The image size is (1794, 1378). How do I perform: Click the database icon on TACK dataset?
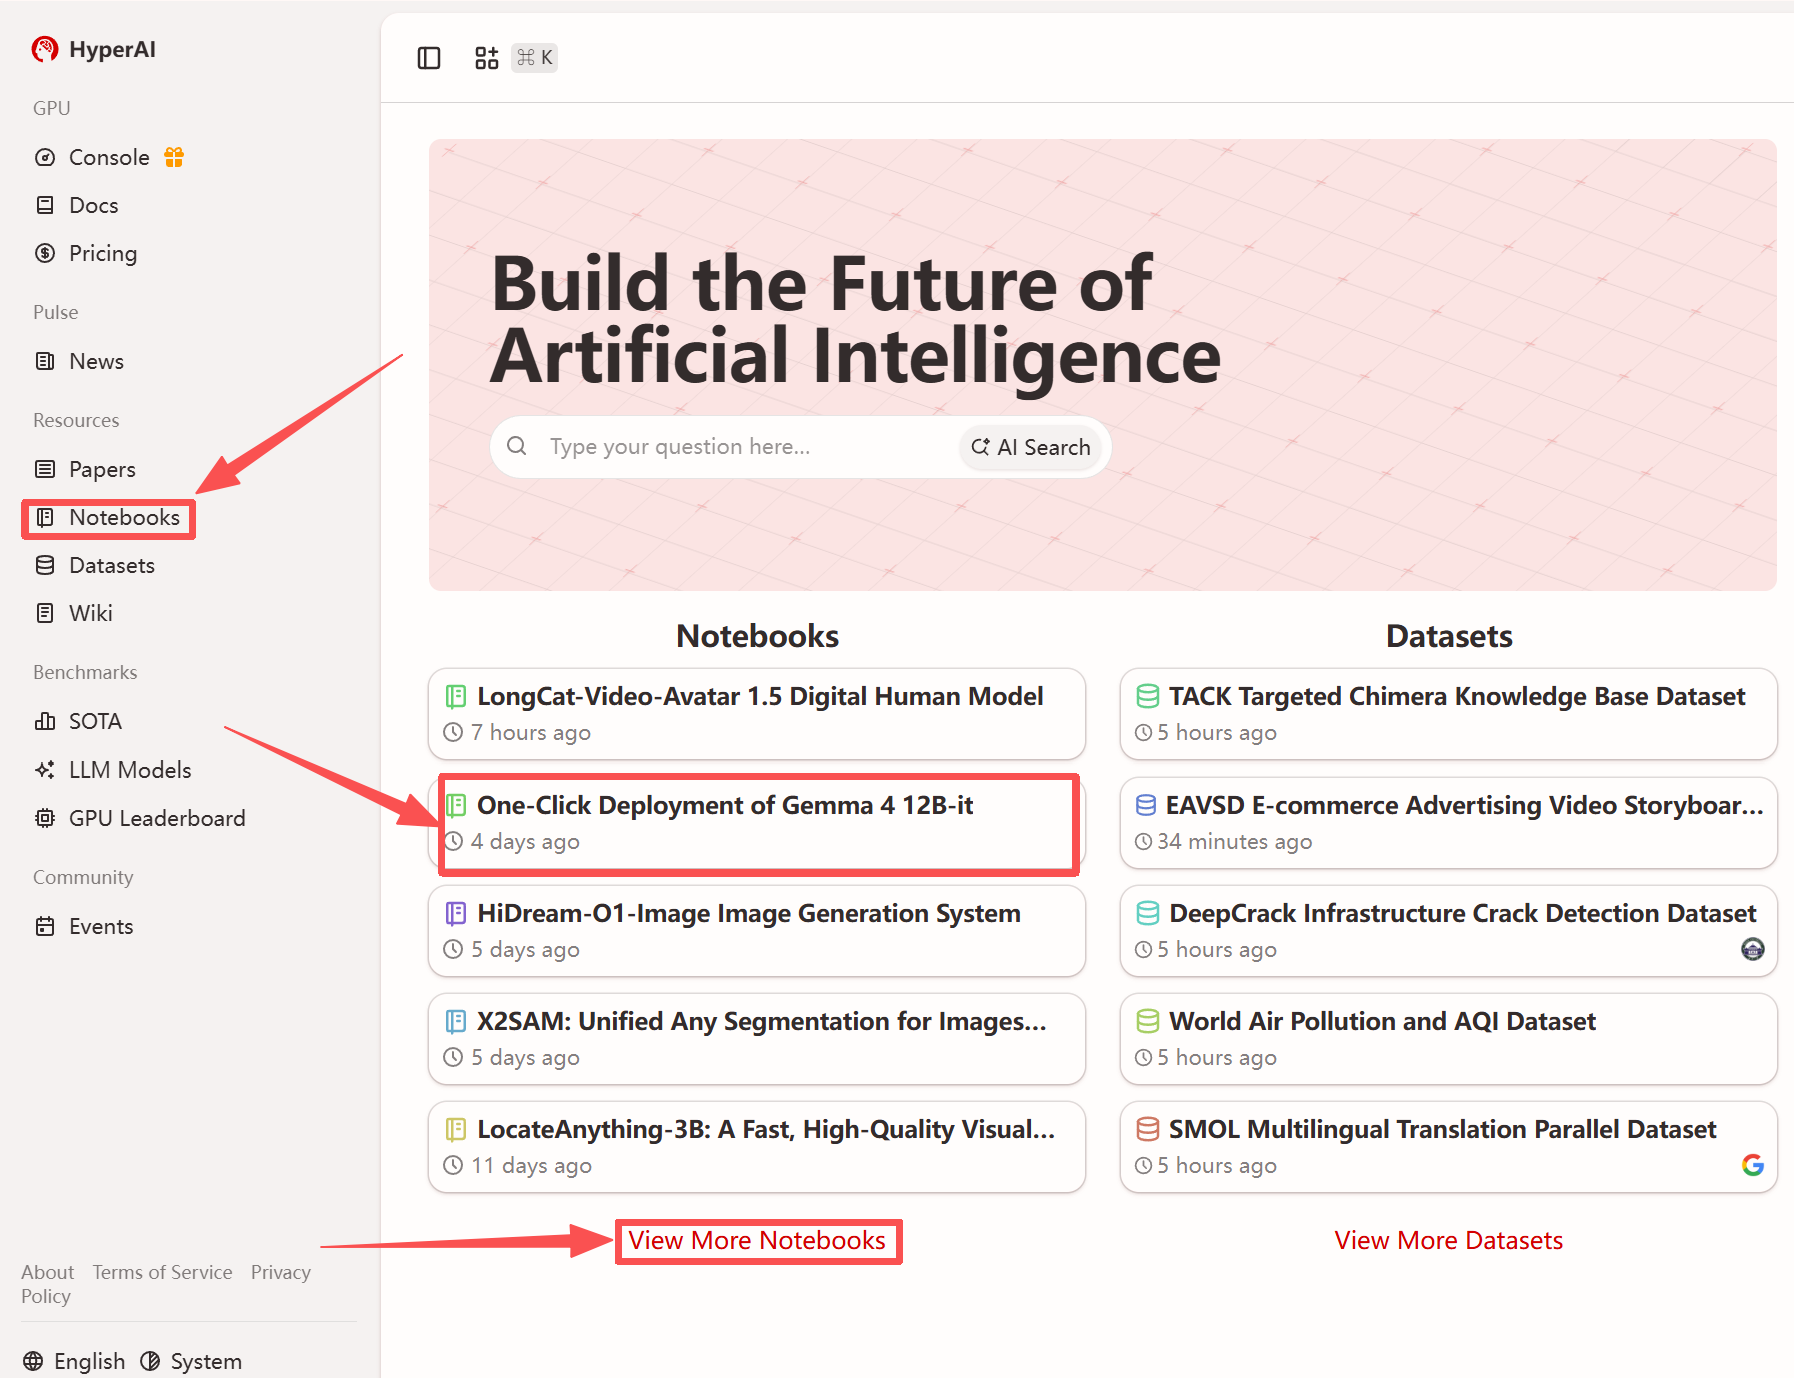[1148, 696]
